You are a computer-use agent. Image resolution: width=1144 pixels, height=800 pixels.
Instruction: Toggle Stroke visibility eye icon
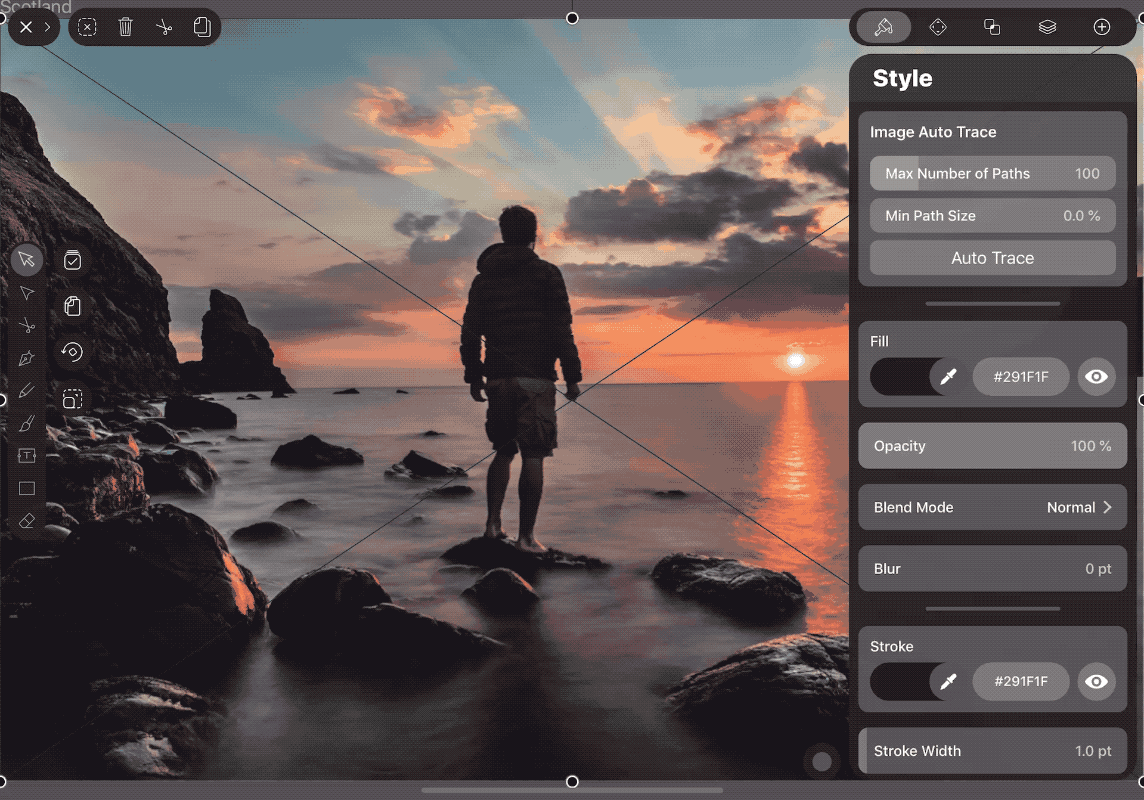click(x=1096, y=681)
